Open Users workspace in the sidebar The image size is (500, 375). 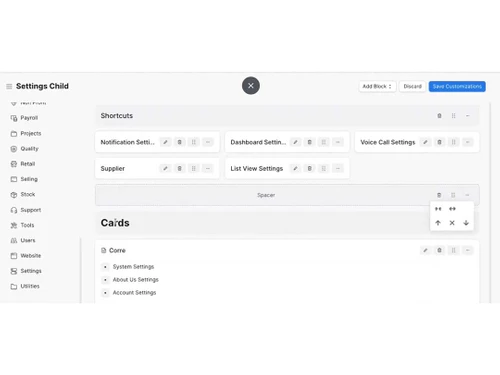tap(23, 240)
